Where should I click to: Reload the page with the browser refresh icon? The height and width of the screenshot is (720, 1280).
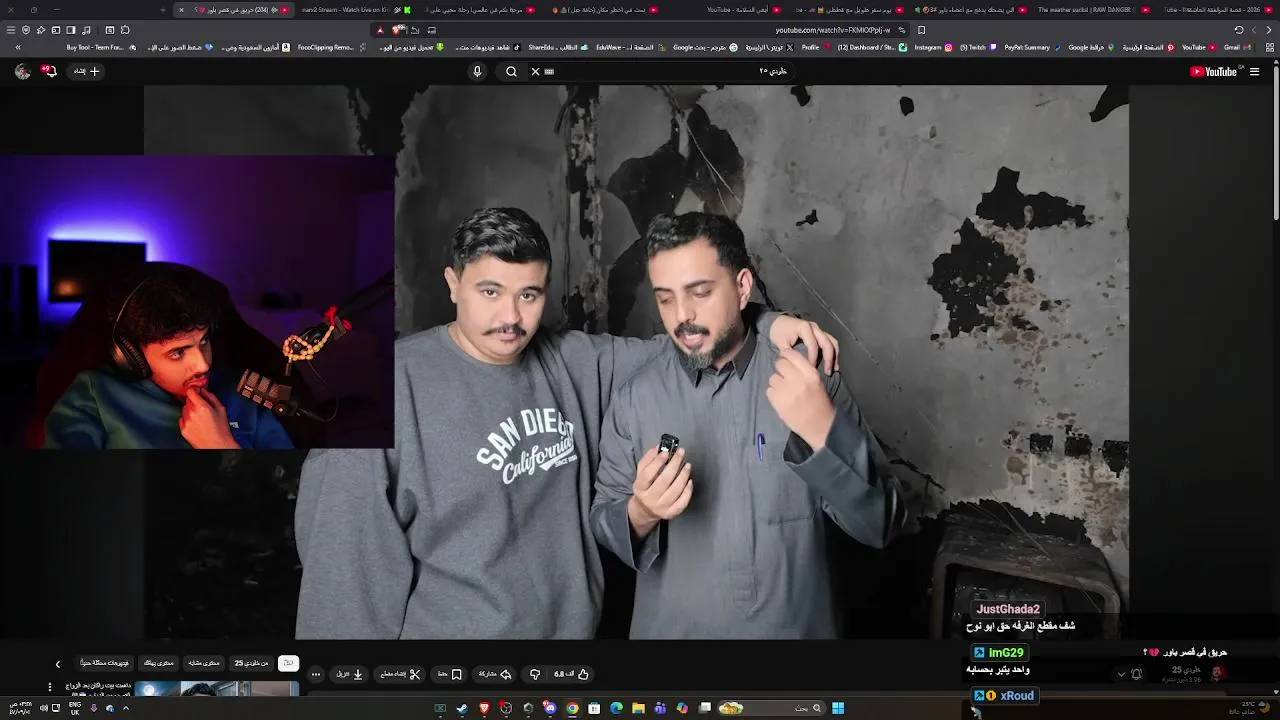pyautogui.click(x=1238, y=30)
